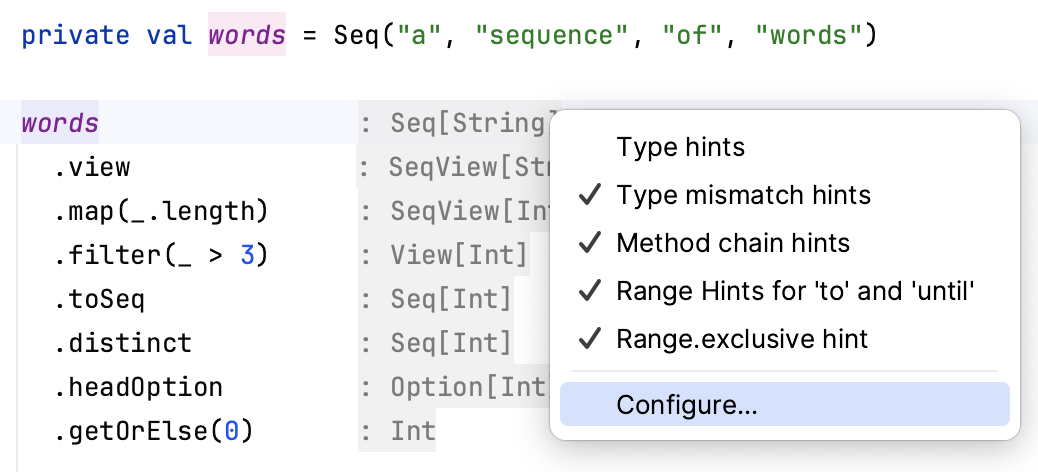1038x472 pixels.
Task: Disable Type mismatch hints
Action: pos(743,195)
